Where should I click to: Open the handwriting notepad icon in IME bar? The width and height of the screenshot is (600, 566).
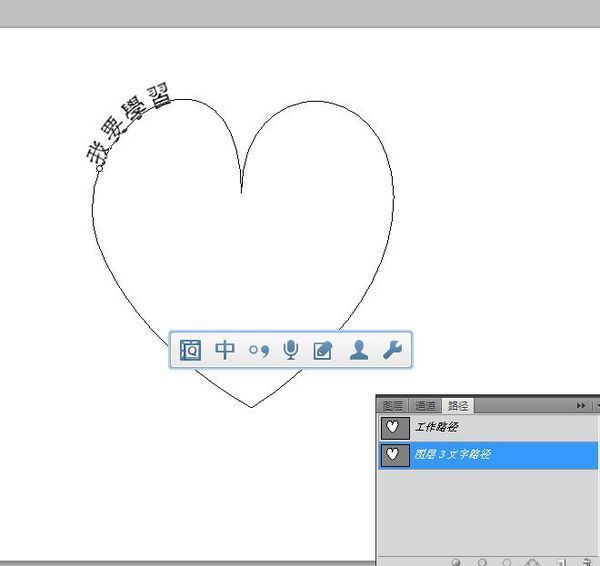pyautogui.click(x=323, y=350)
